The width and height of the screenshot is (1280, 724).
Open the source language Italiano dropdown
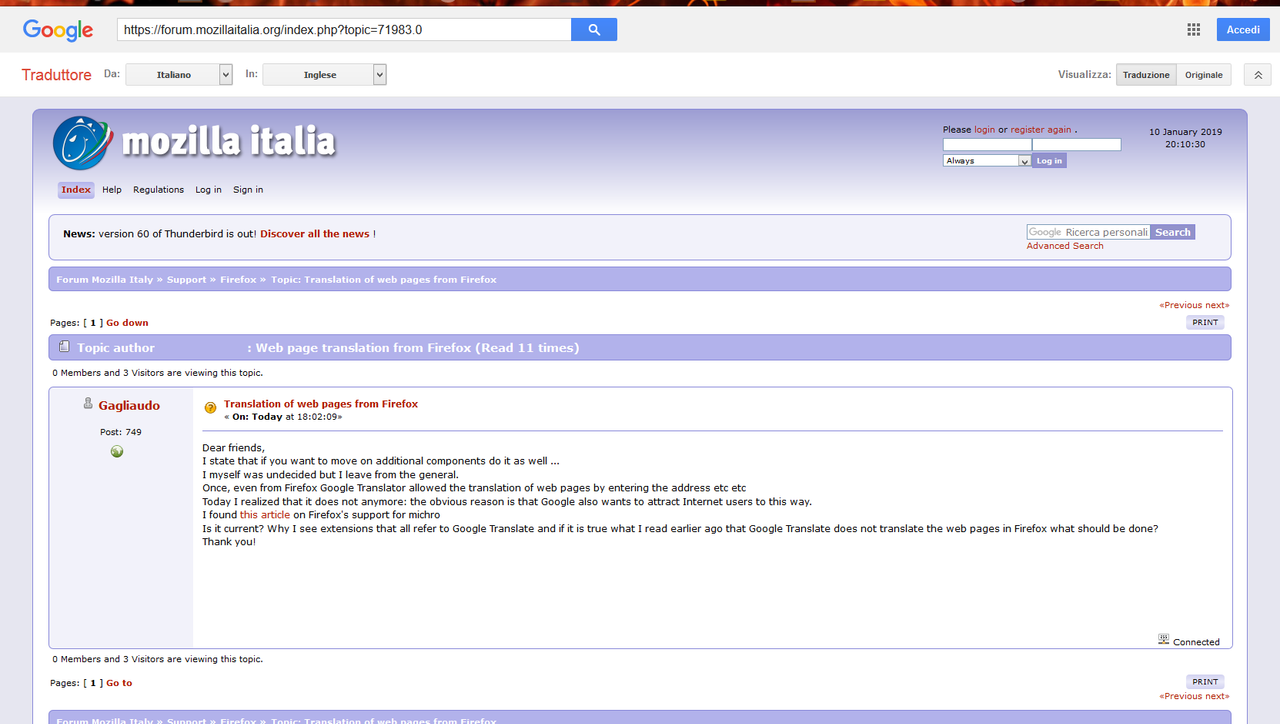click(179, 75)
